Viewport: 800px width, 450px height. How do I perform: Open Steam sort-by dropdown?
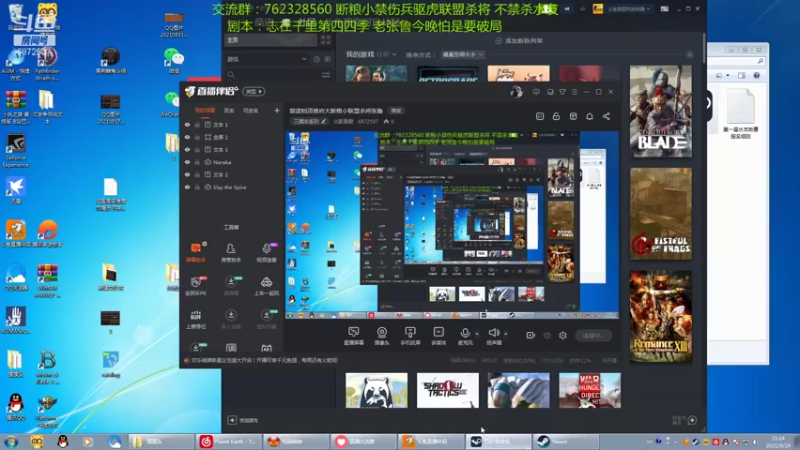tap(463, 54)
